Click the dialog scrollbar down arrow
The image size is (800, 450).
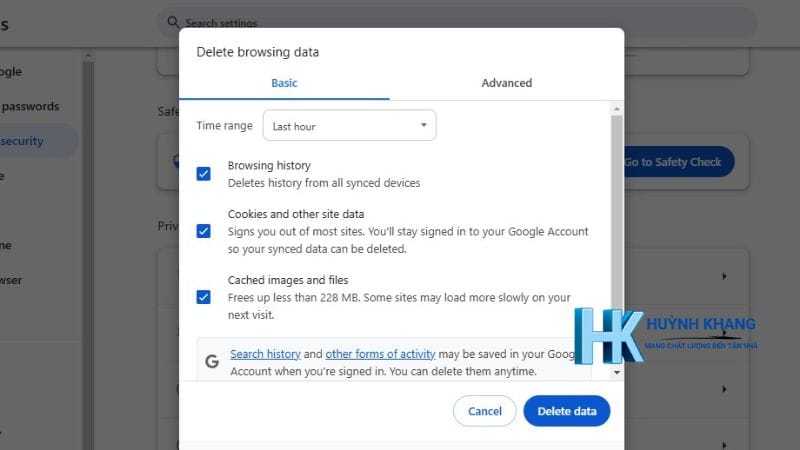617,372
